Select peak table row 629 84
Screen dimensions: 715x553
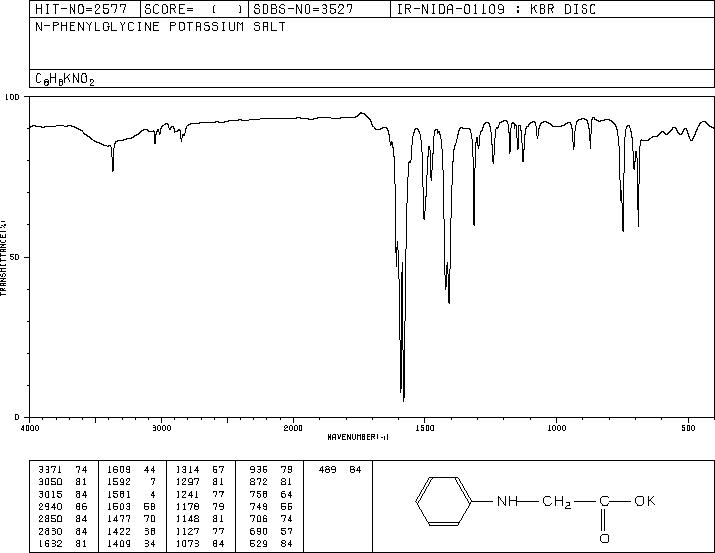pyautogui.click(x=271, y=544)
